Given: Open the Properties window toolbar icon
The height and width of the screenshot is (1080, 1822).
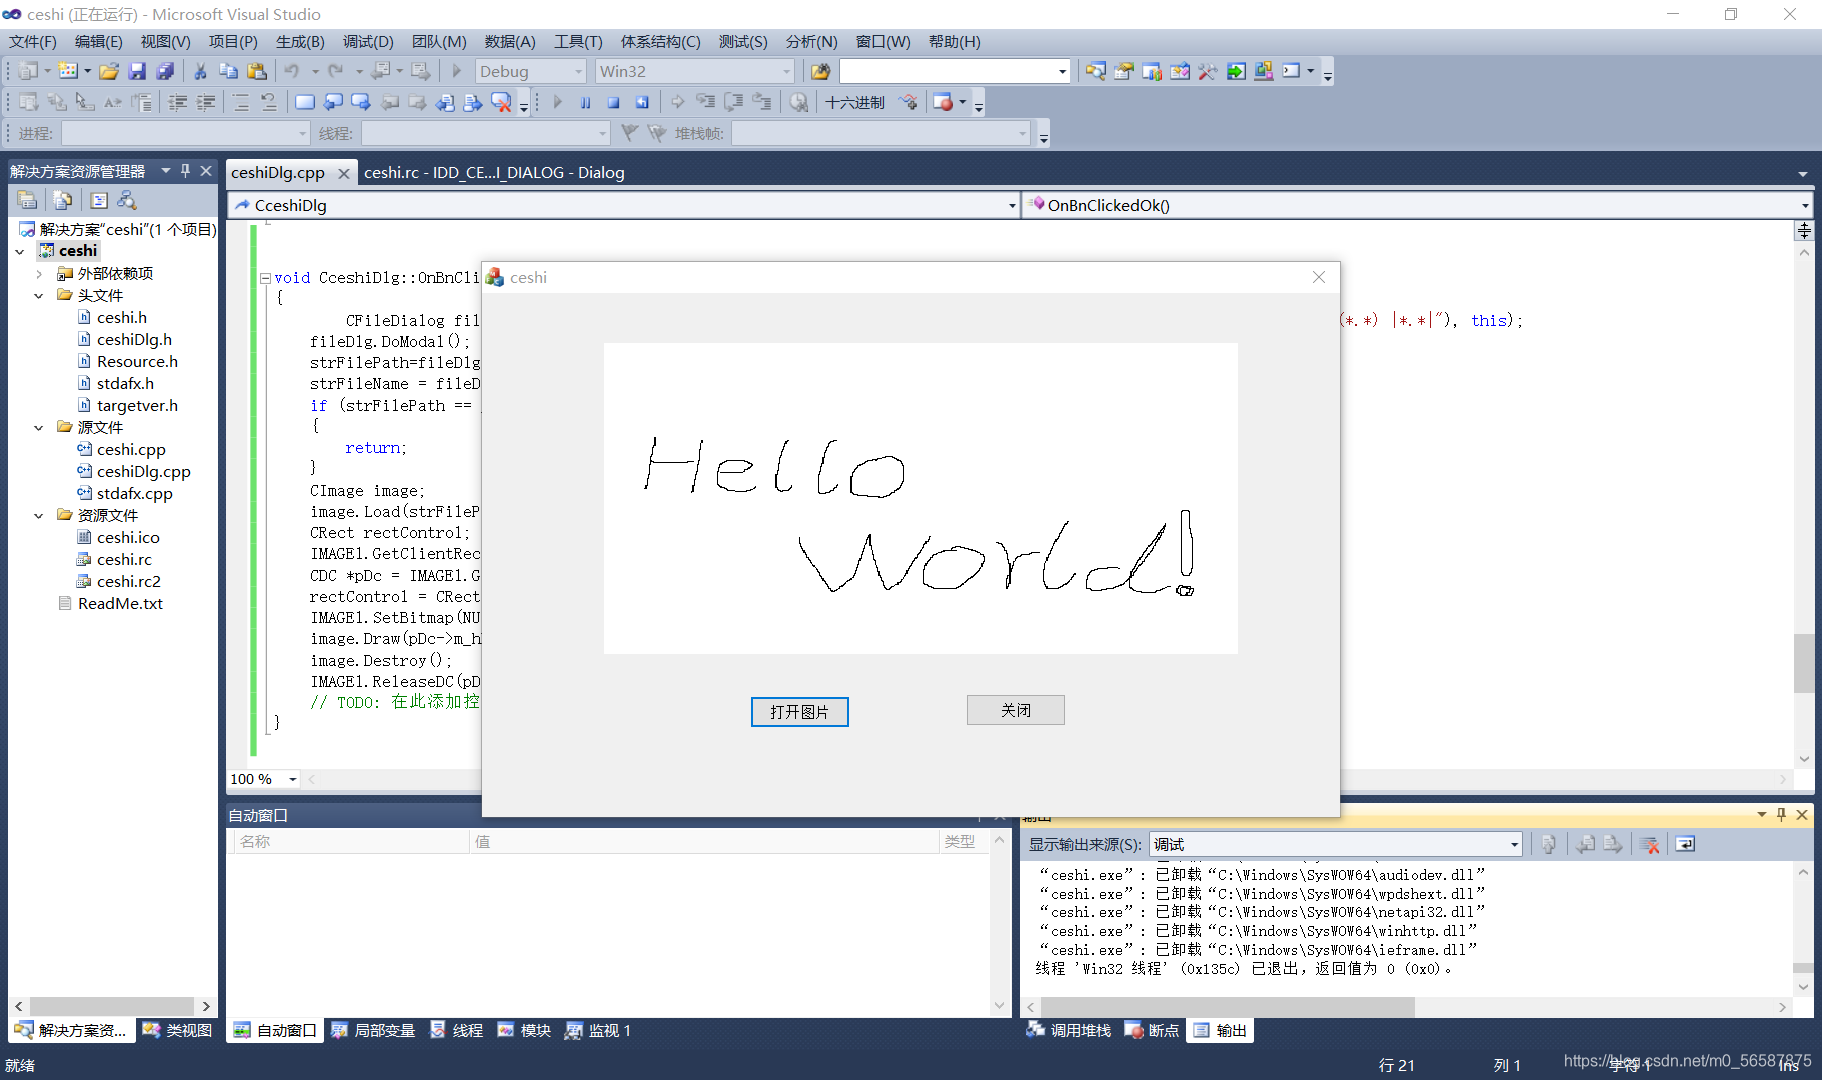Looking at the screenshot, I should pyautogui.click(x=1124, y=71).
